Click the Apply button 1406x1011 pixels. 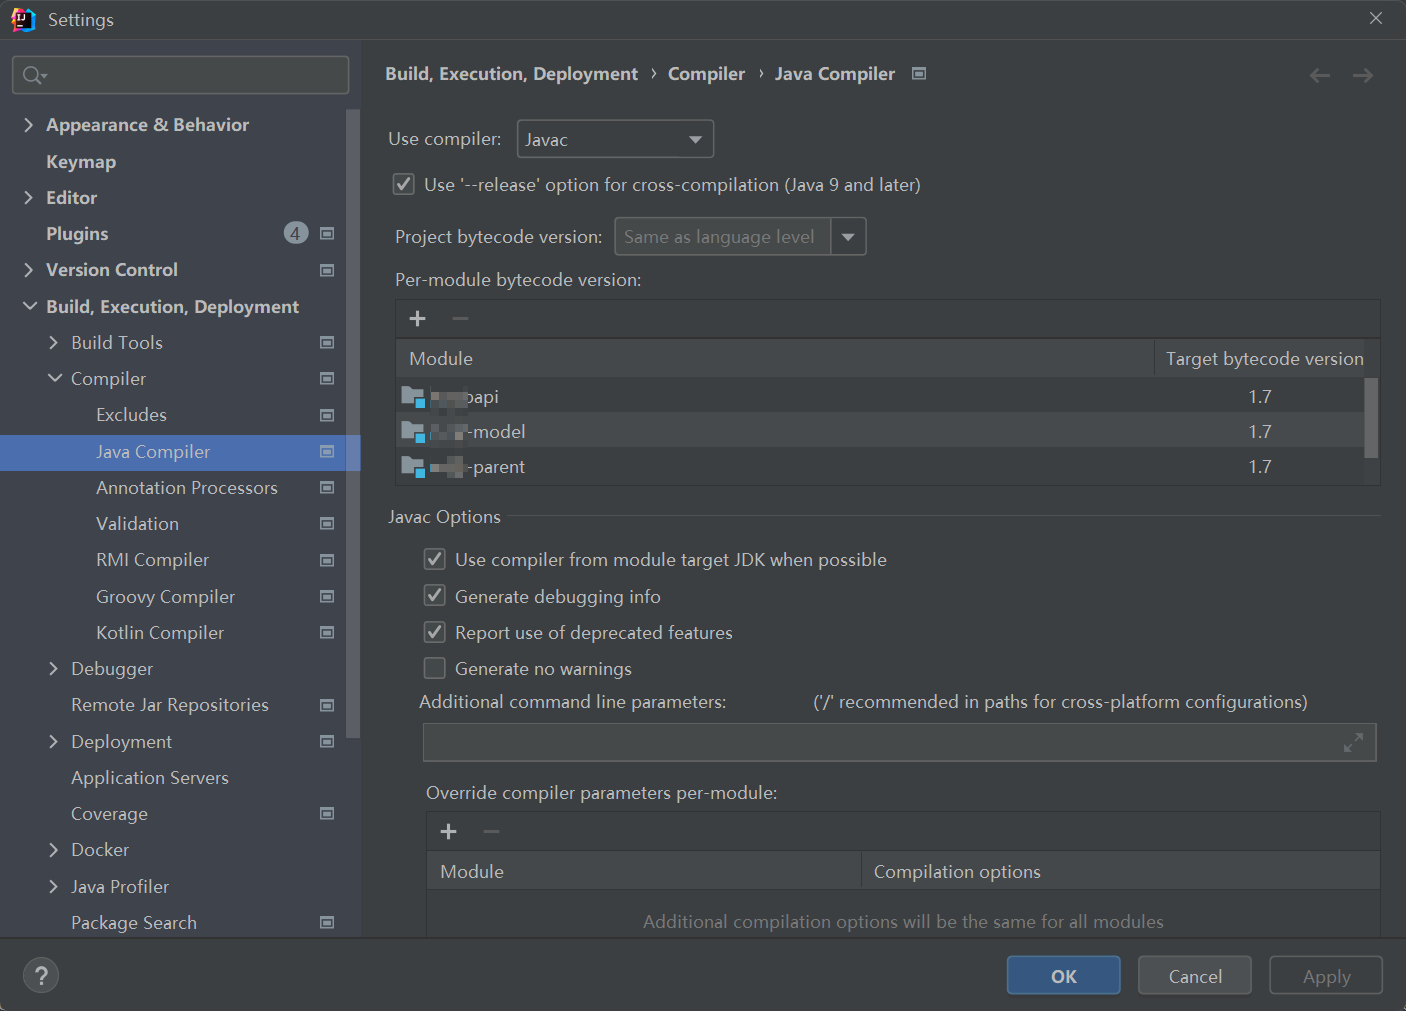point(1326,976)
